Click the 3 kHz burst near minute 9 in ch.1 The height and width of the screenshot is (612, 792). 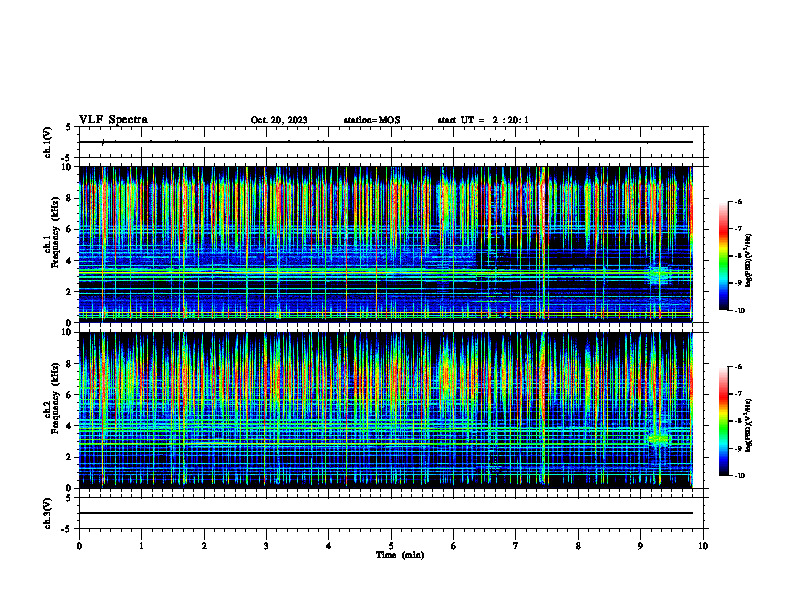(x=658, y=275)
